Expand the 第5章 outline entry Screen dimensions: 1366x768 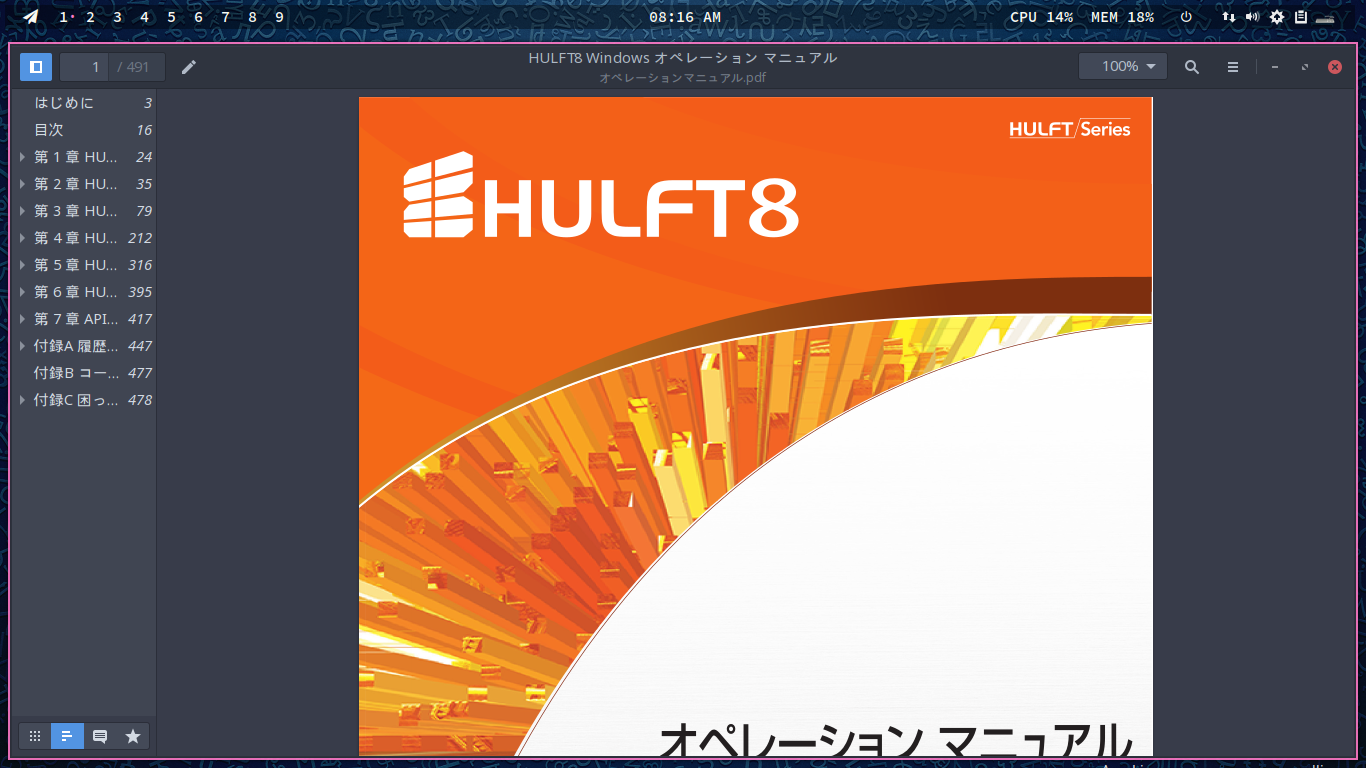(23, 265)
